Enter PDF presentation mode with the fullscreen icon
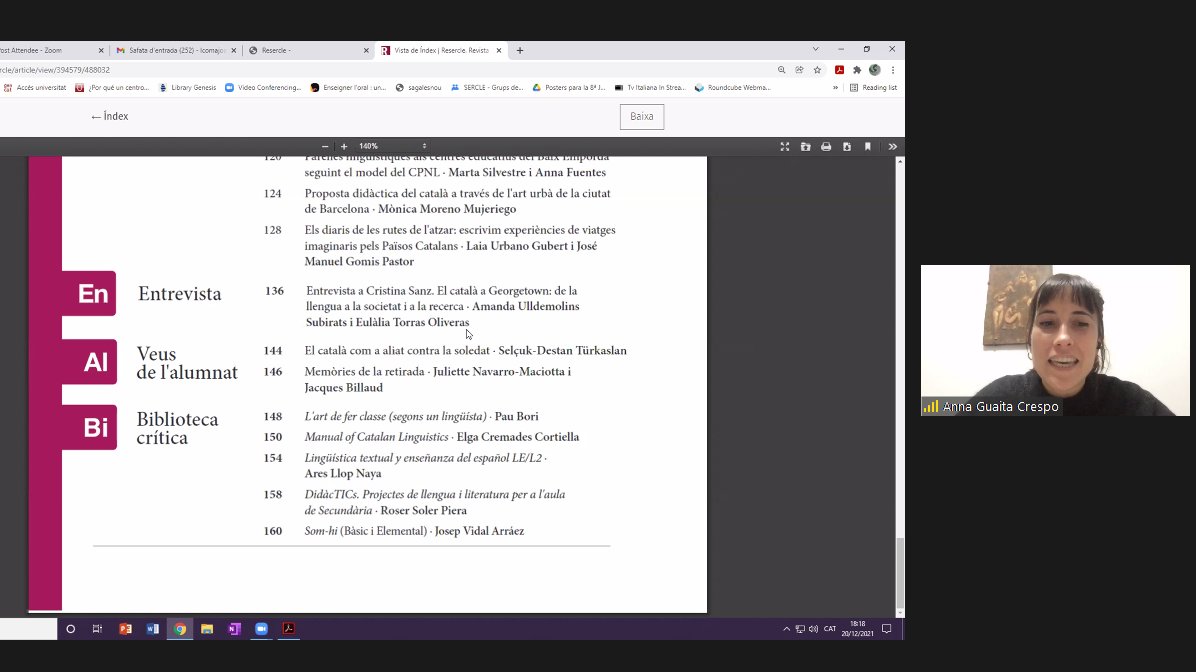The height and width of the screenshot is (672, 1196). (x=785, y=146)
